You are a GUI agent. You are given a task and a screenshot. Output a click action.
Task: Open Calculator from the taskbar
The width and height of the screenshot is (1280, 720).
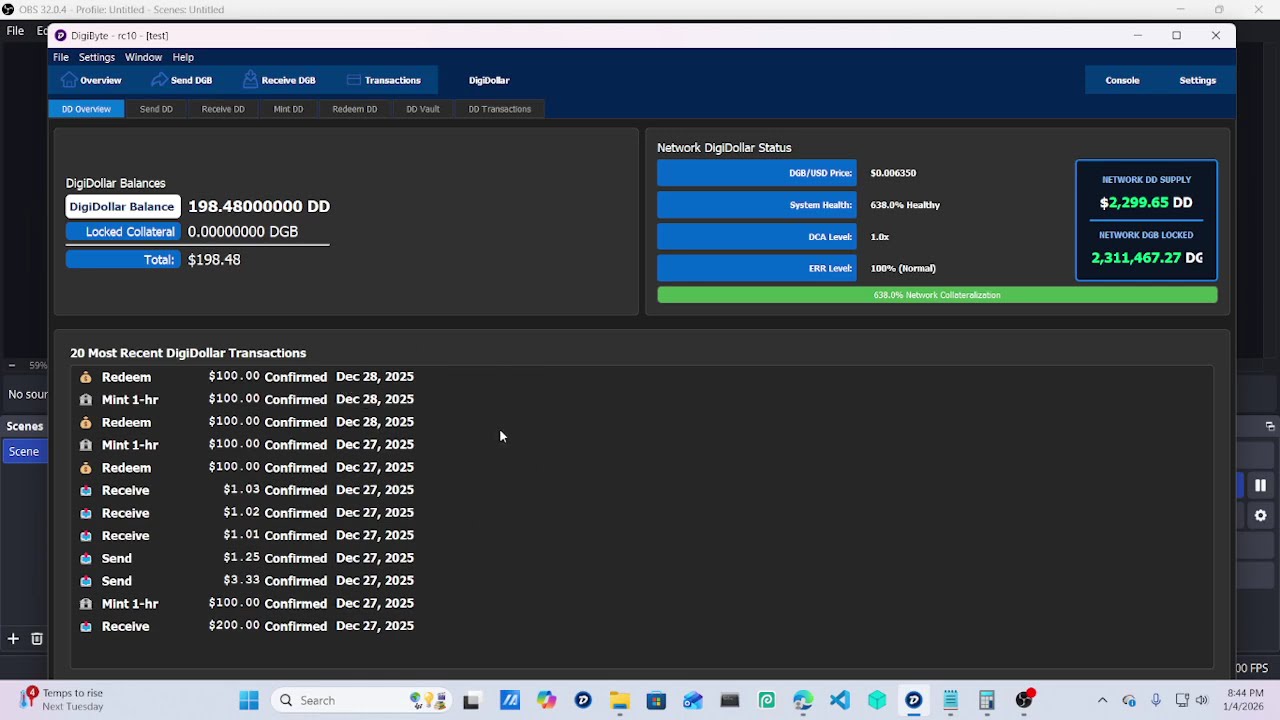(987, 700)
